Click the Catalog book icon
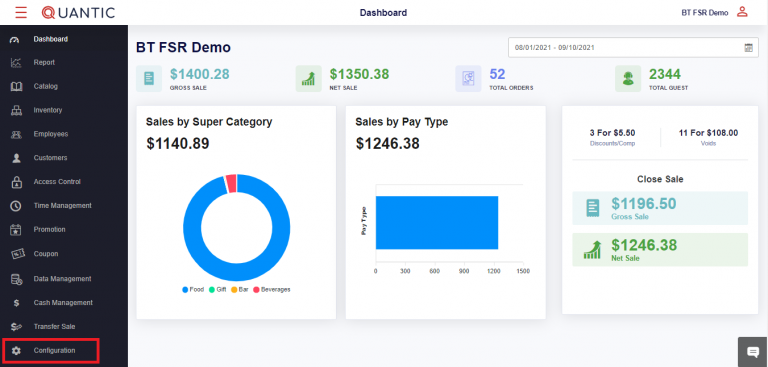 (16, 87)
